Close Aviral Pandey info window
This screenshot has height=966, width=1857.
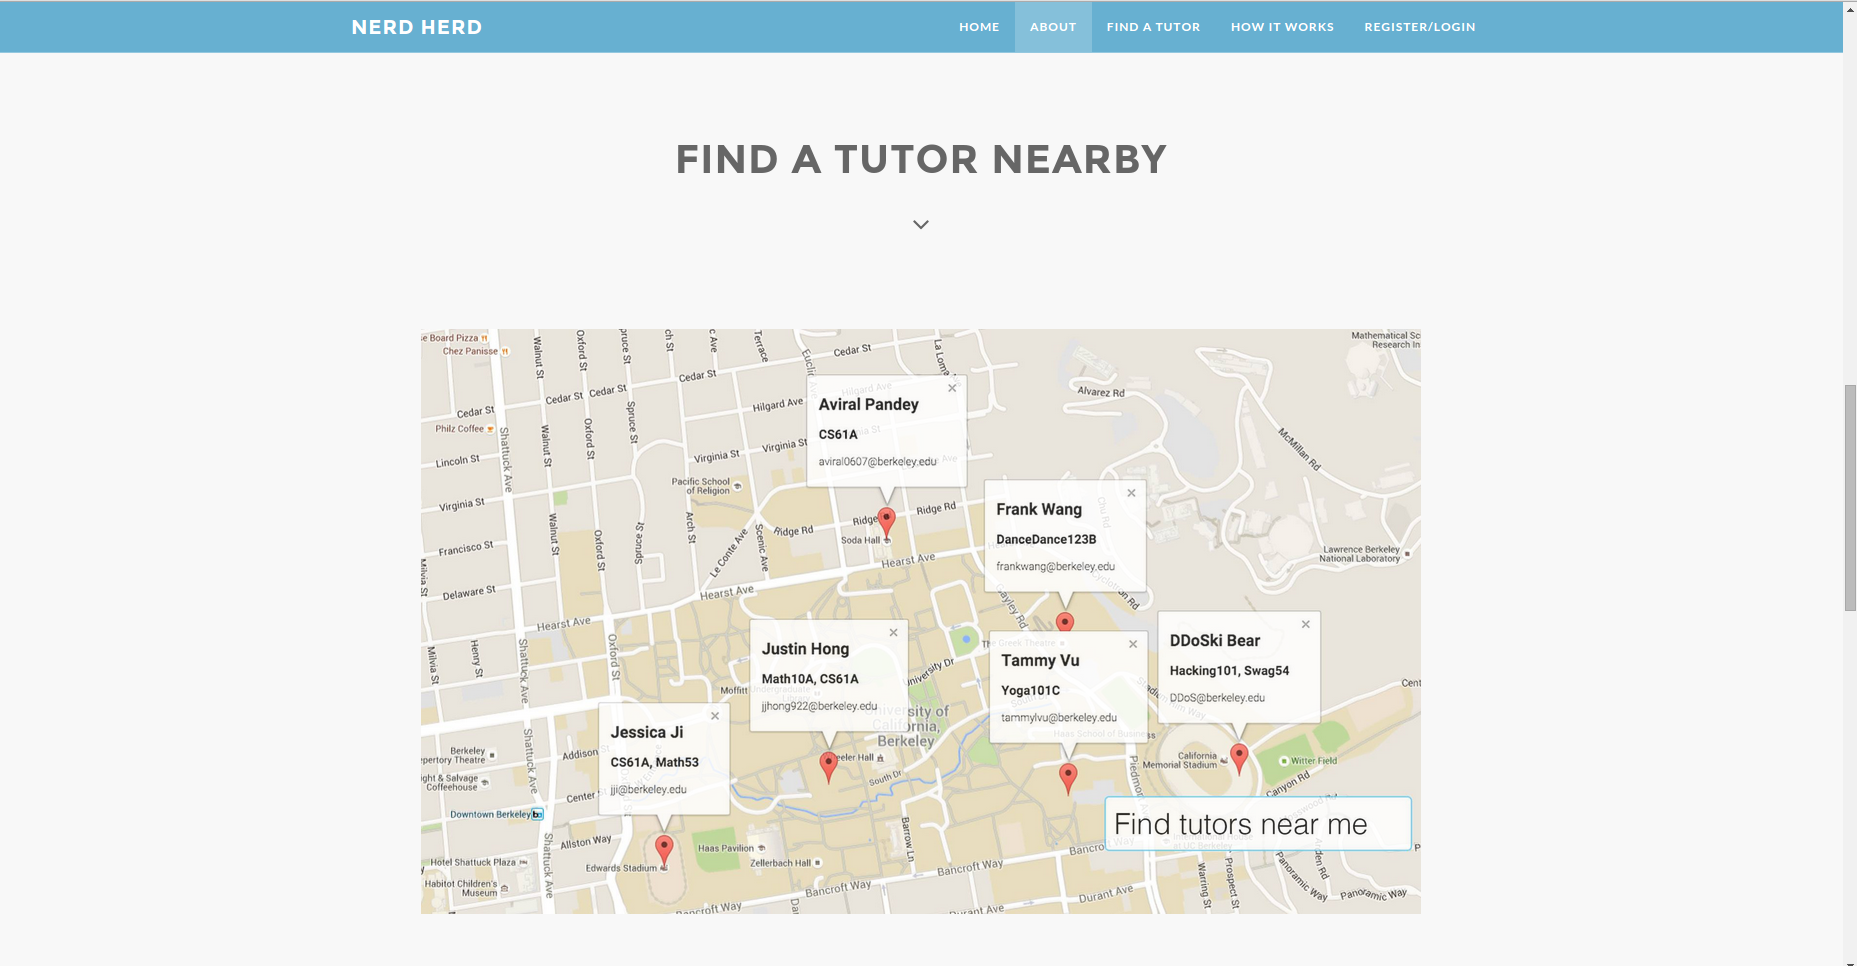click(952, 388)
